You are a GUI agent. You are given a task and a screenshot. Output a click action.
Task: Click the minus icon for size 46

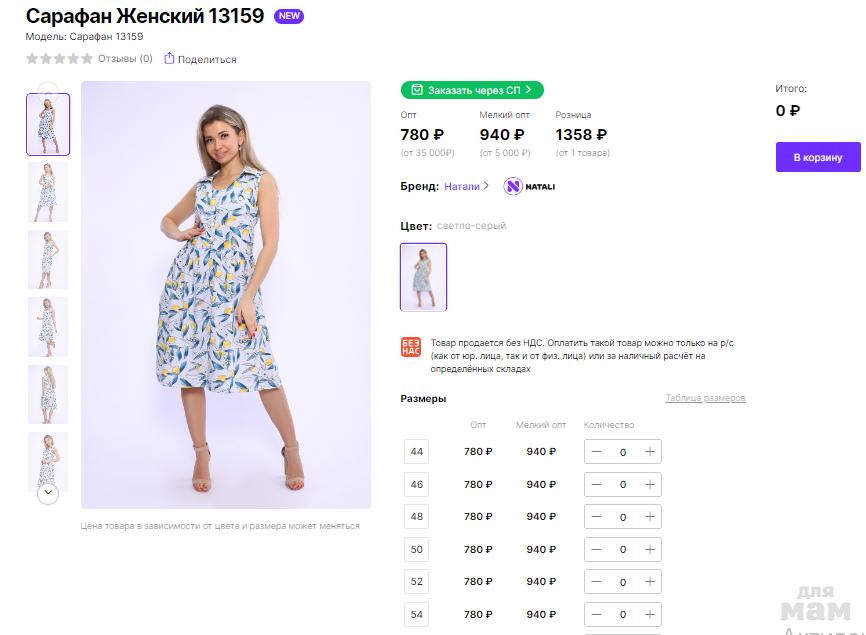[x=596, y=485]
